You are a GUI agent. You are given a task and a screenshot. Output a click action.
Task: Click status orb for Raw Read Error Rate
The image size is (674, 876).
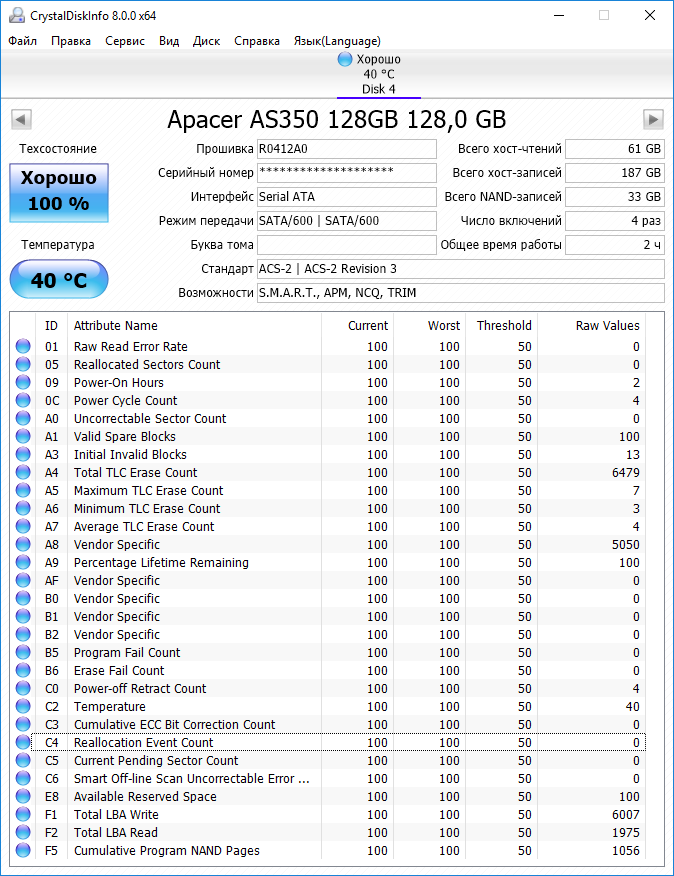click(23, 346)
